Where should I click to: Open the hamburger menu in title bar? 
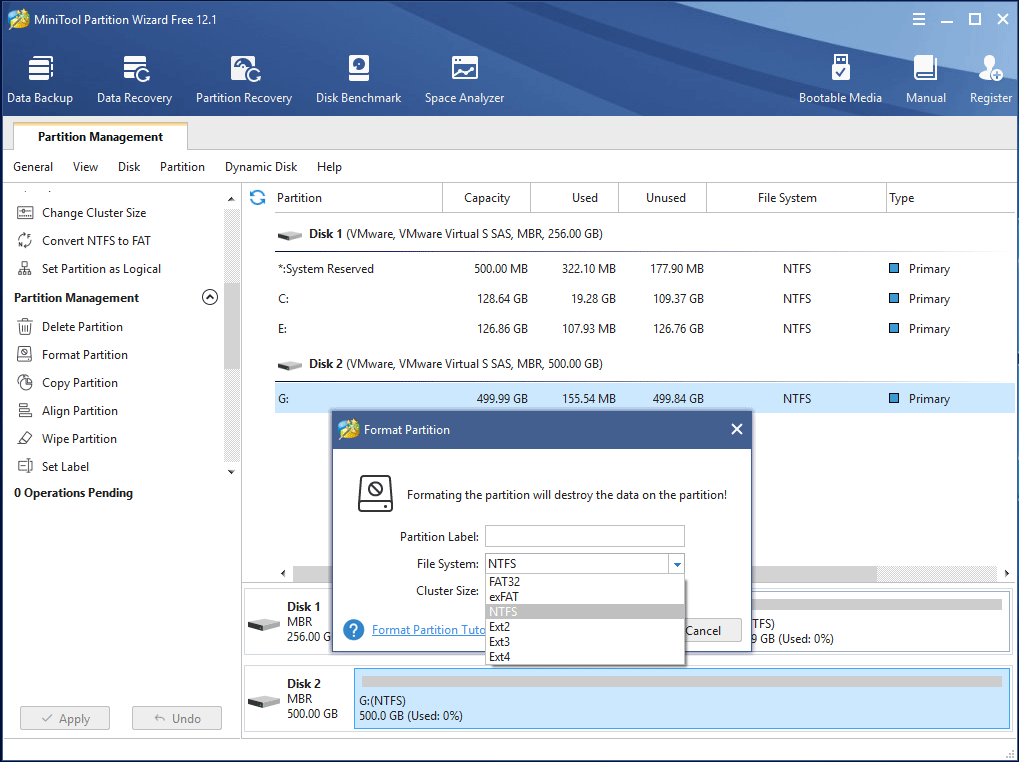[918, 19]
